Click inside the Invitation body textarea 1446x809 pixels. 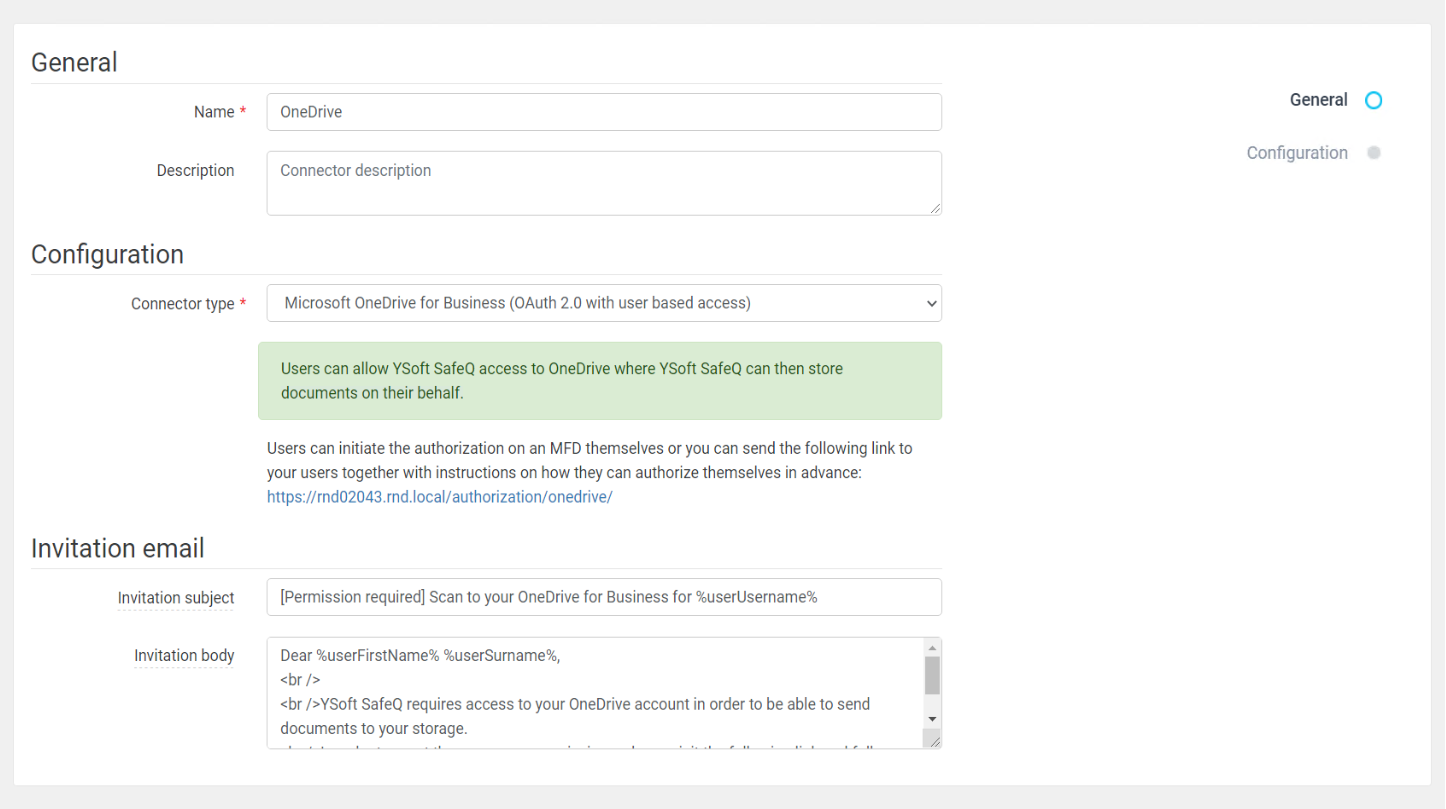595,693
